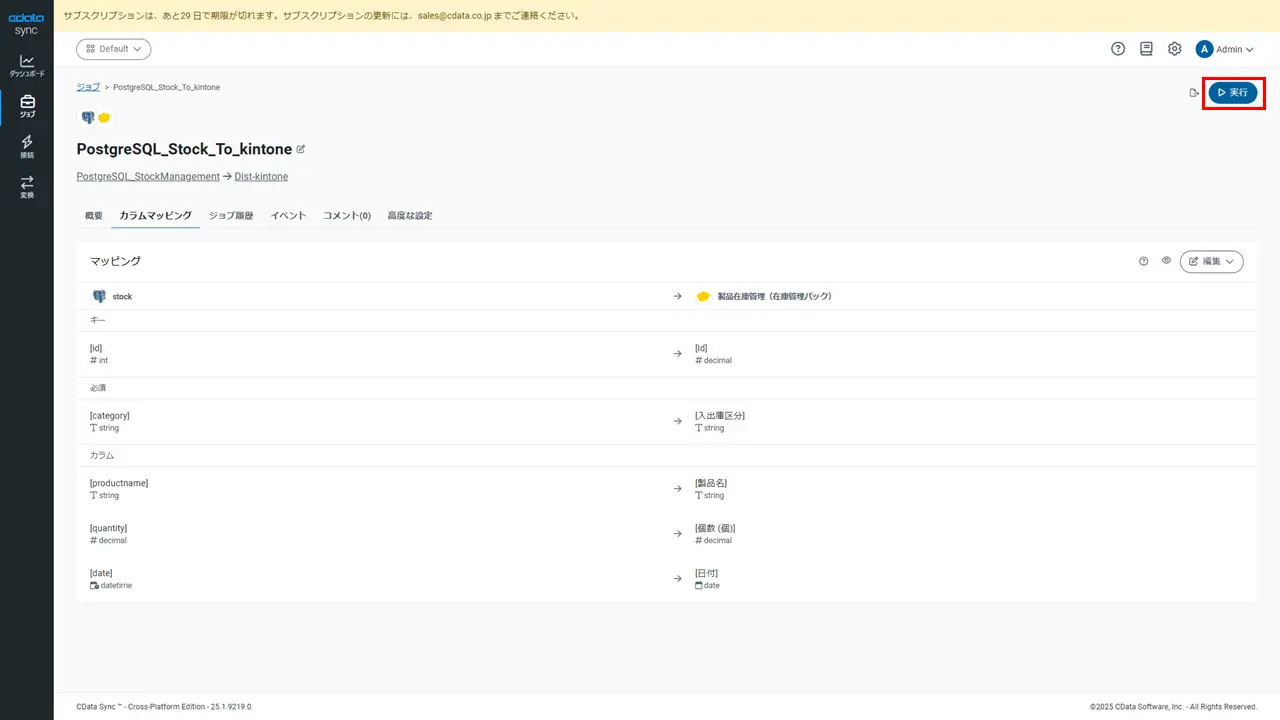Screen dimensions: 1280x720
Task: Select the destination column [入出庫区分]
Action: click(720, 415)
